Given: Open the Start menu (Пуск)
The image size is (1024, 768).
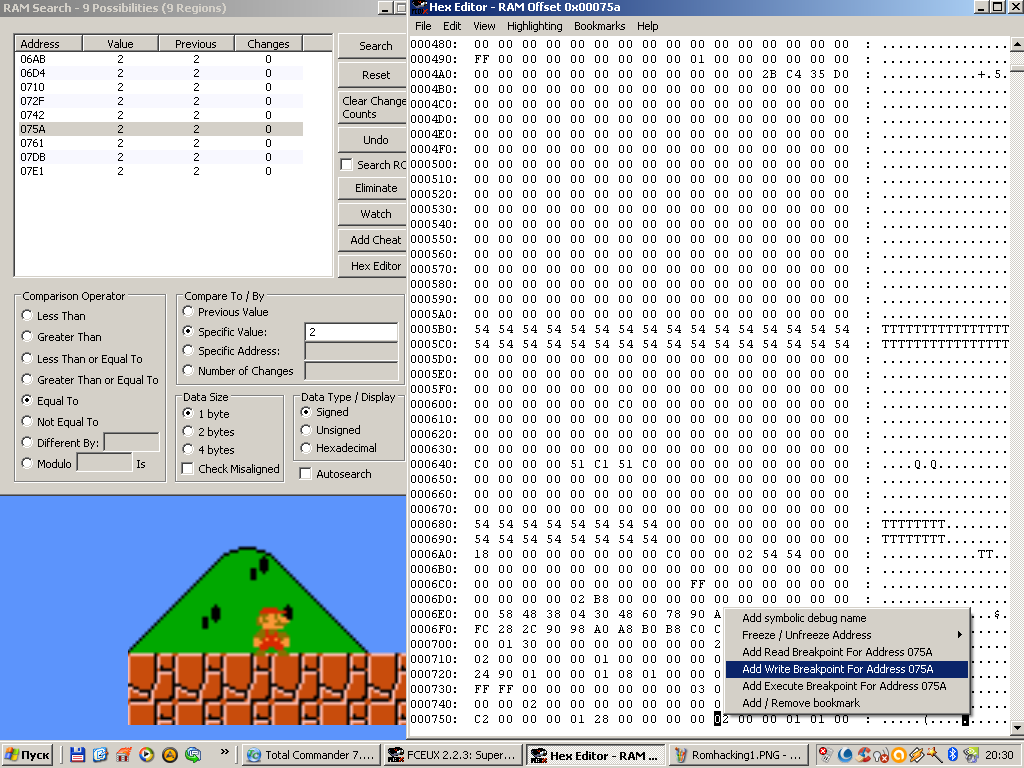Looking at the screenshot, I should coord(27,755).
